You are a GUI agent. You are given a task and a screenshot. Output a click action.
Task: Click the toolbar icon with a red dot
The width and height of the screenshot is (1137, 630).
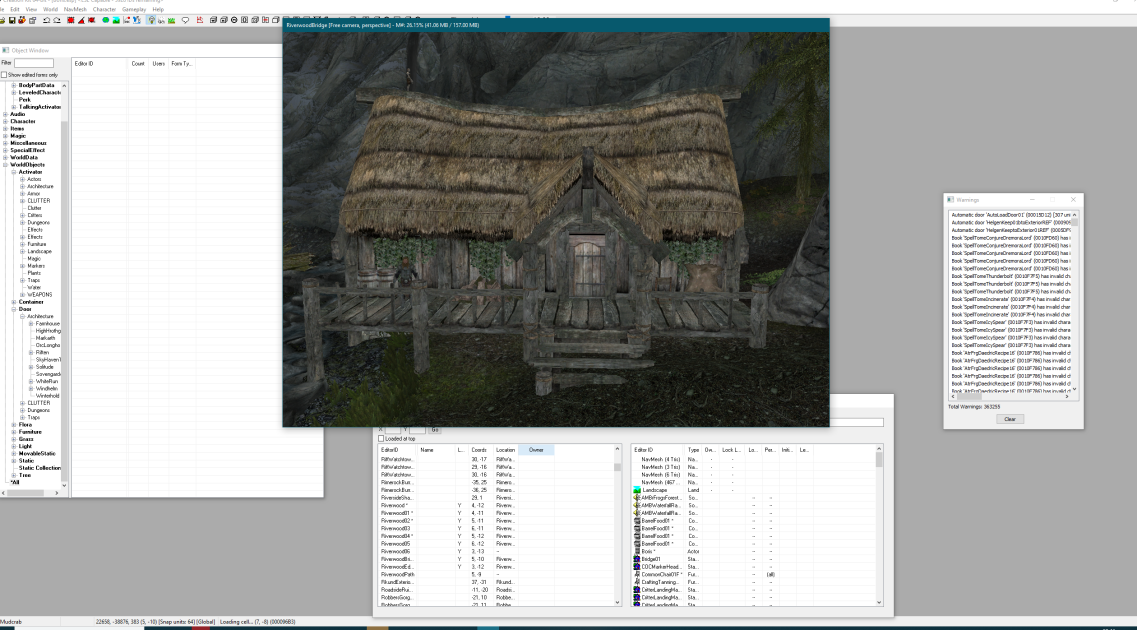click(127, 20)
